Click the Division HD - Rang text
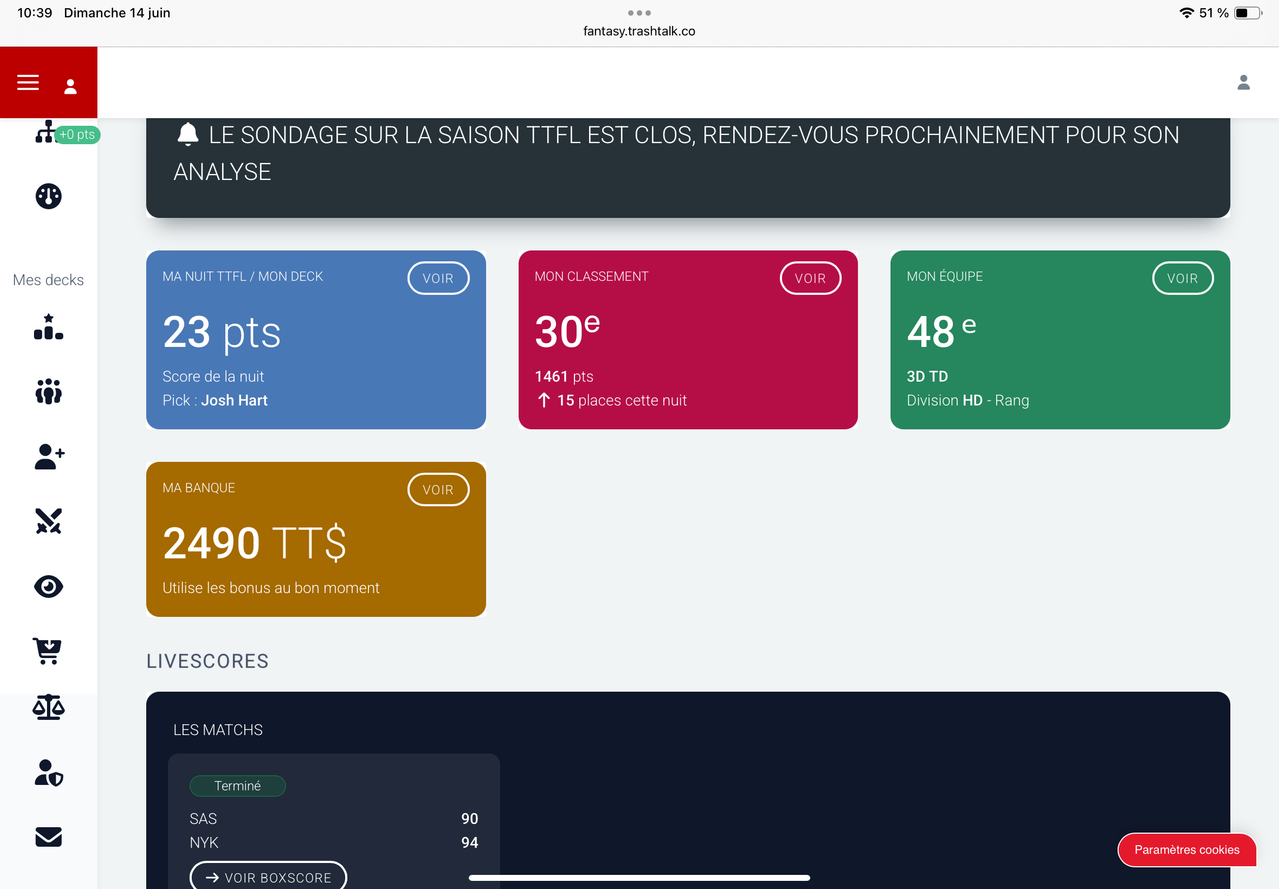The image size is (1279, 889). 968,400
